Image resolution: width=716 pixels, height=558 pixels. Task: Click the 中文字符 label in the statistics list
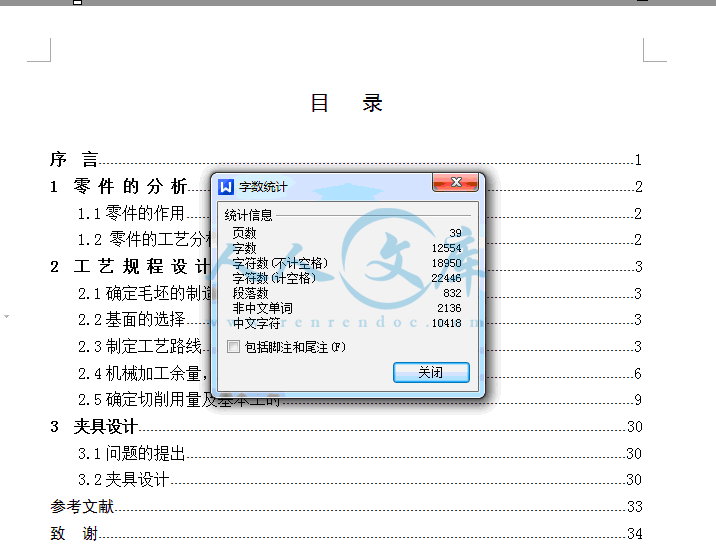256,323
